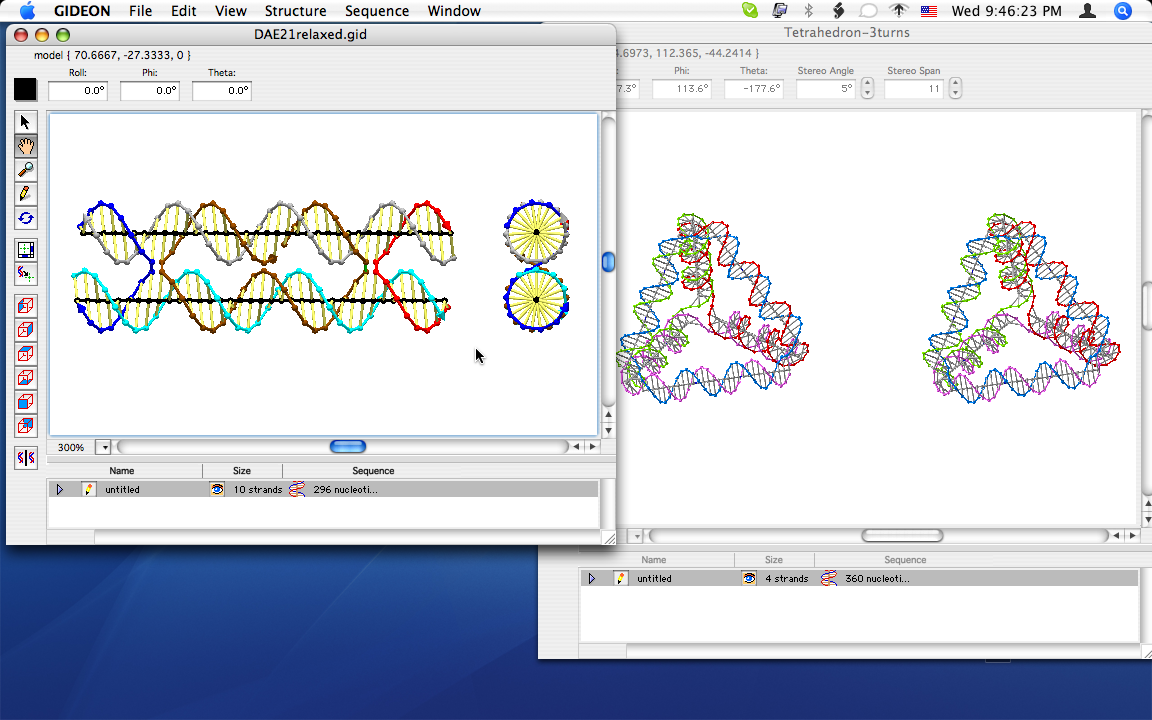1152x720 pixels.
Task: Choose the magnifying glass zoom tool
Action: click(26, 170)
